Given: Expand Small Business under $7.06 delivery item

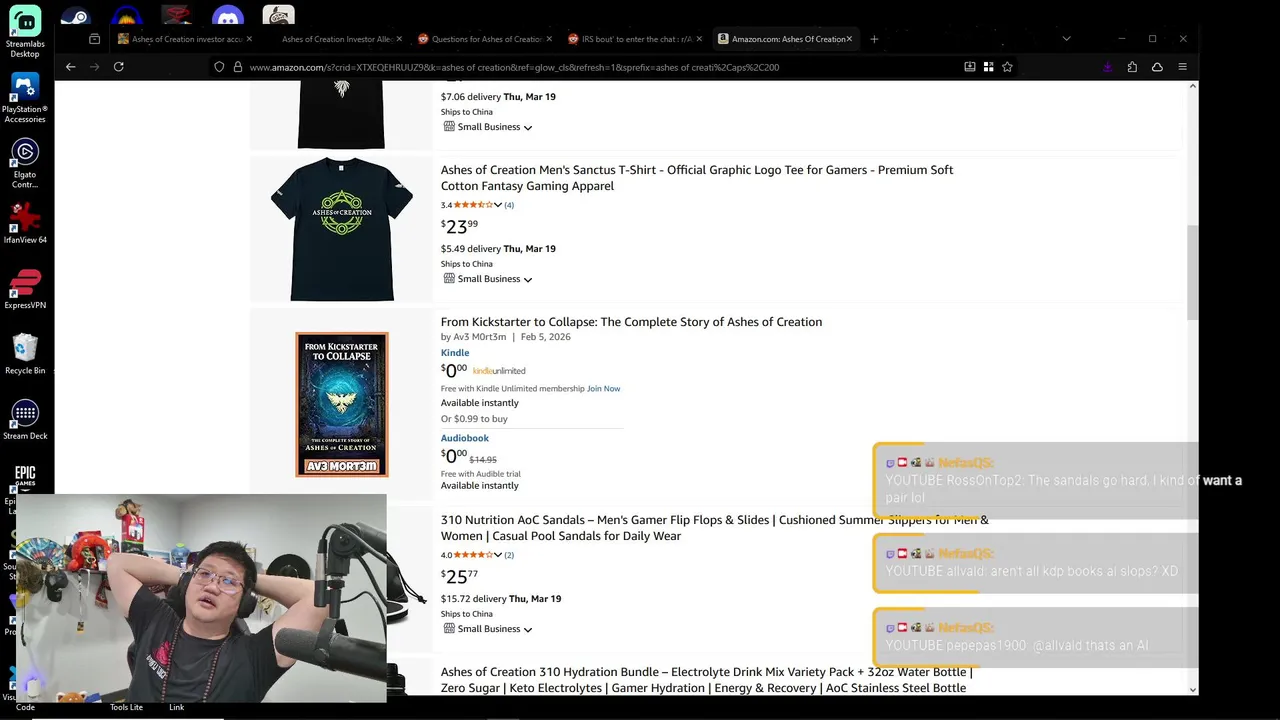Looking at the screenshot, I should tap(488, 127).
